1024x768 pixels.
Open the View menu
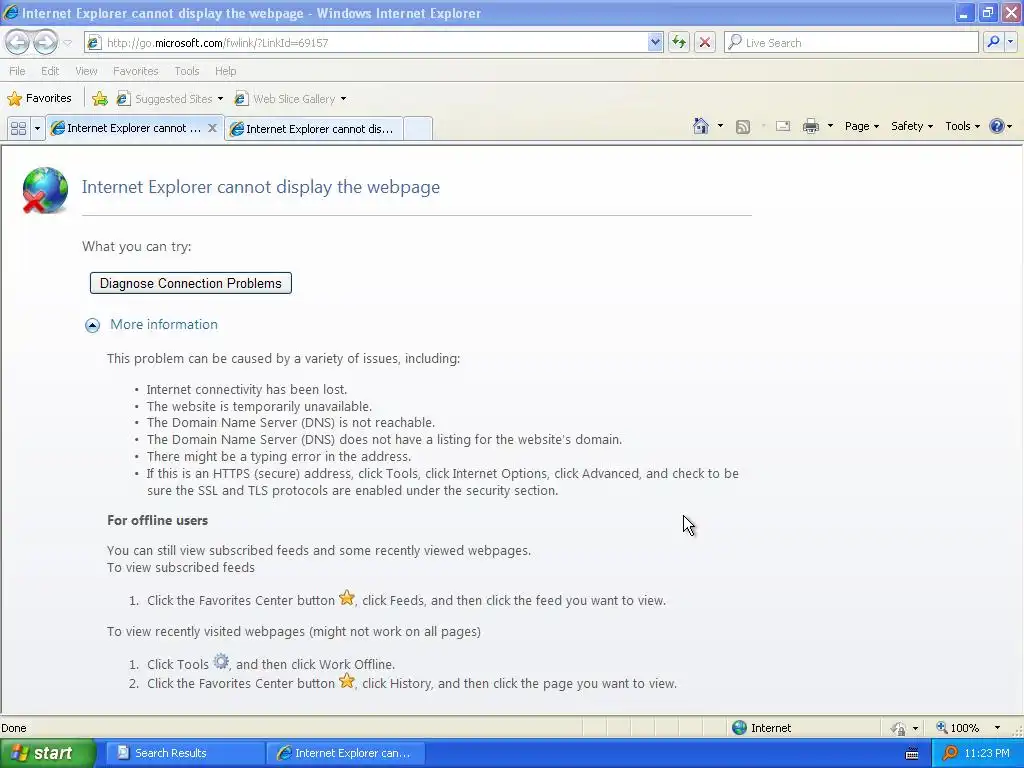coord(86,71)
